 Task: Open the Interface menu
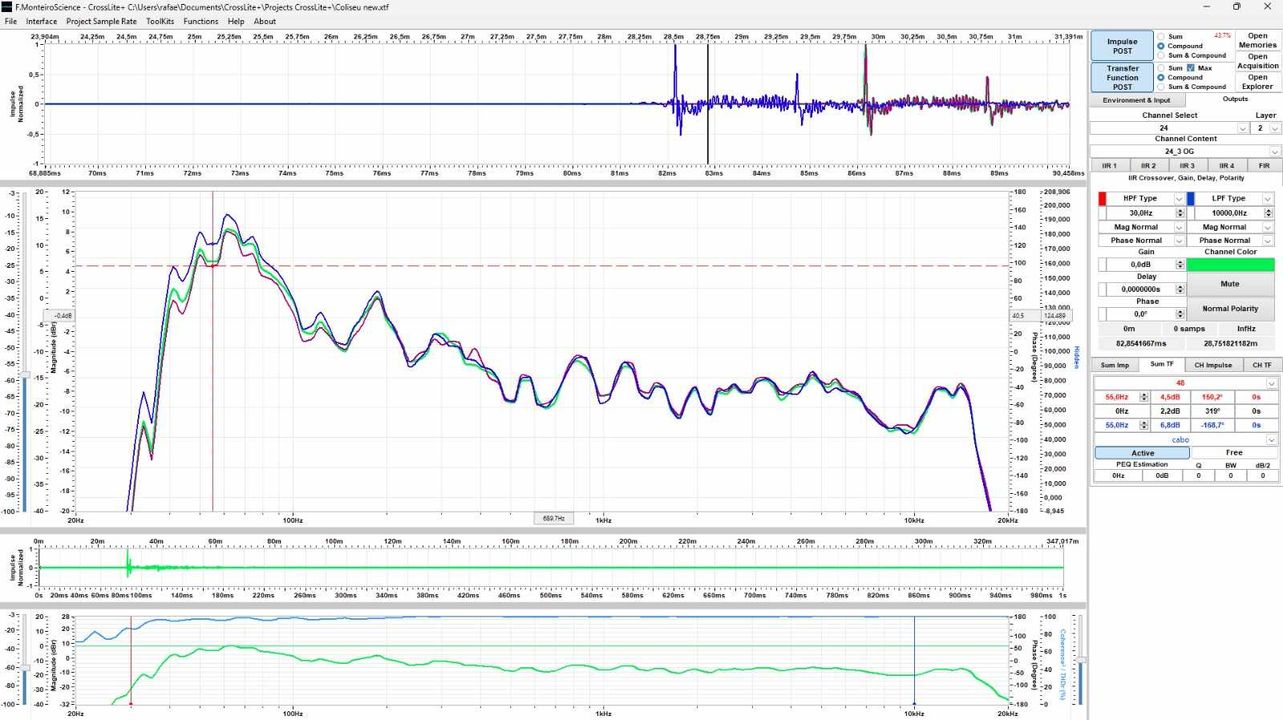(42, 21)
